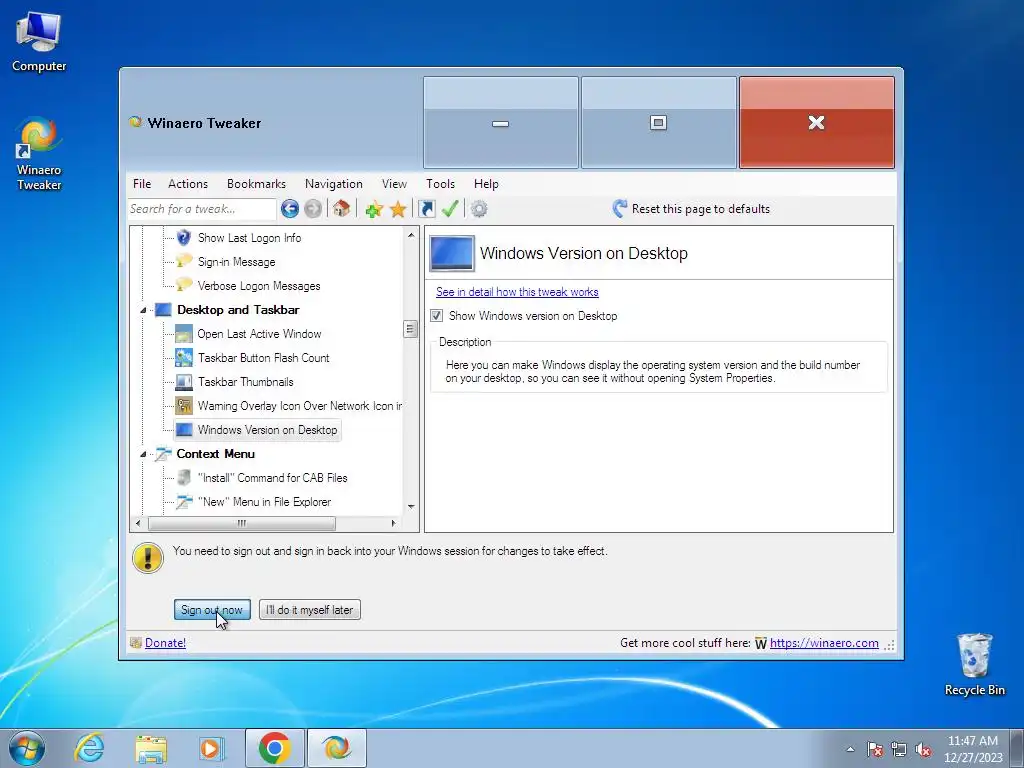Select the Sign-in Message tweak icon
This screenshot has width=1024, height=768.
click(x=184, y=261)
